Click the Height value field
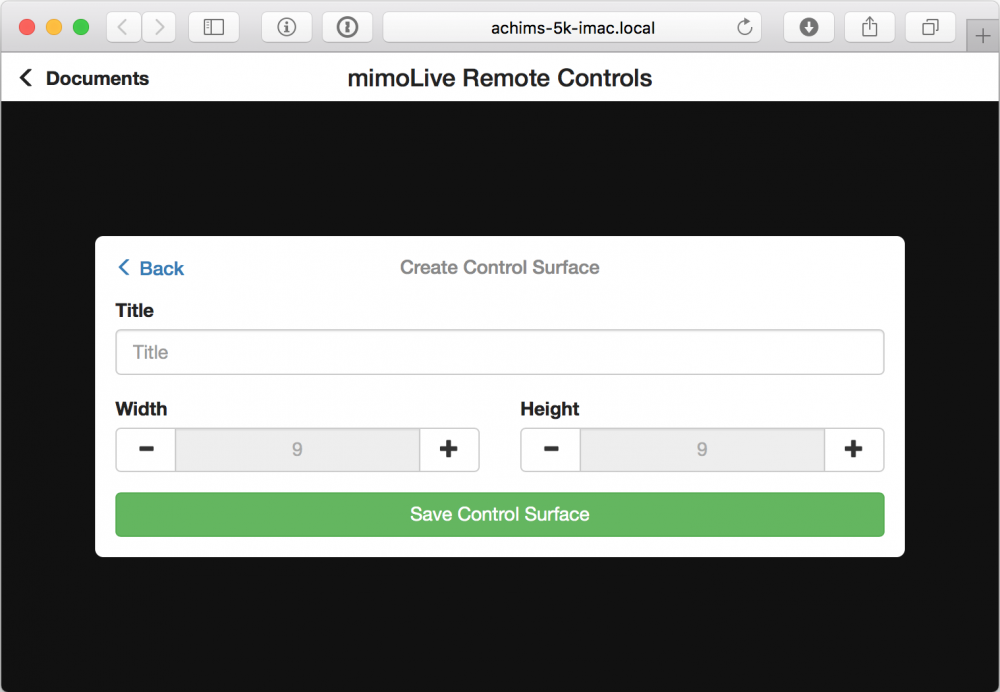This screenshot has height=692, width=1000. coord(702,450)
